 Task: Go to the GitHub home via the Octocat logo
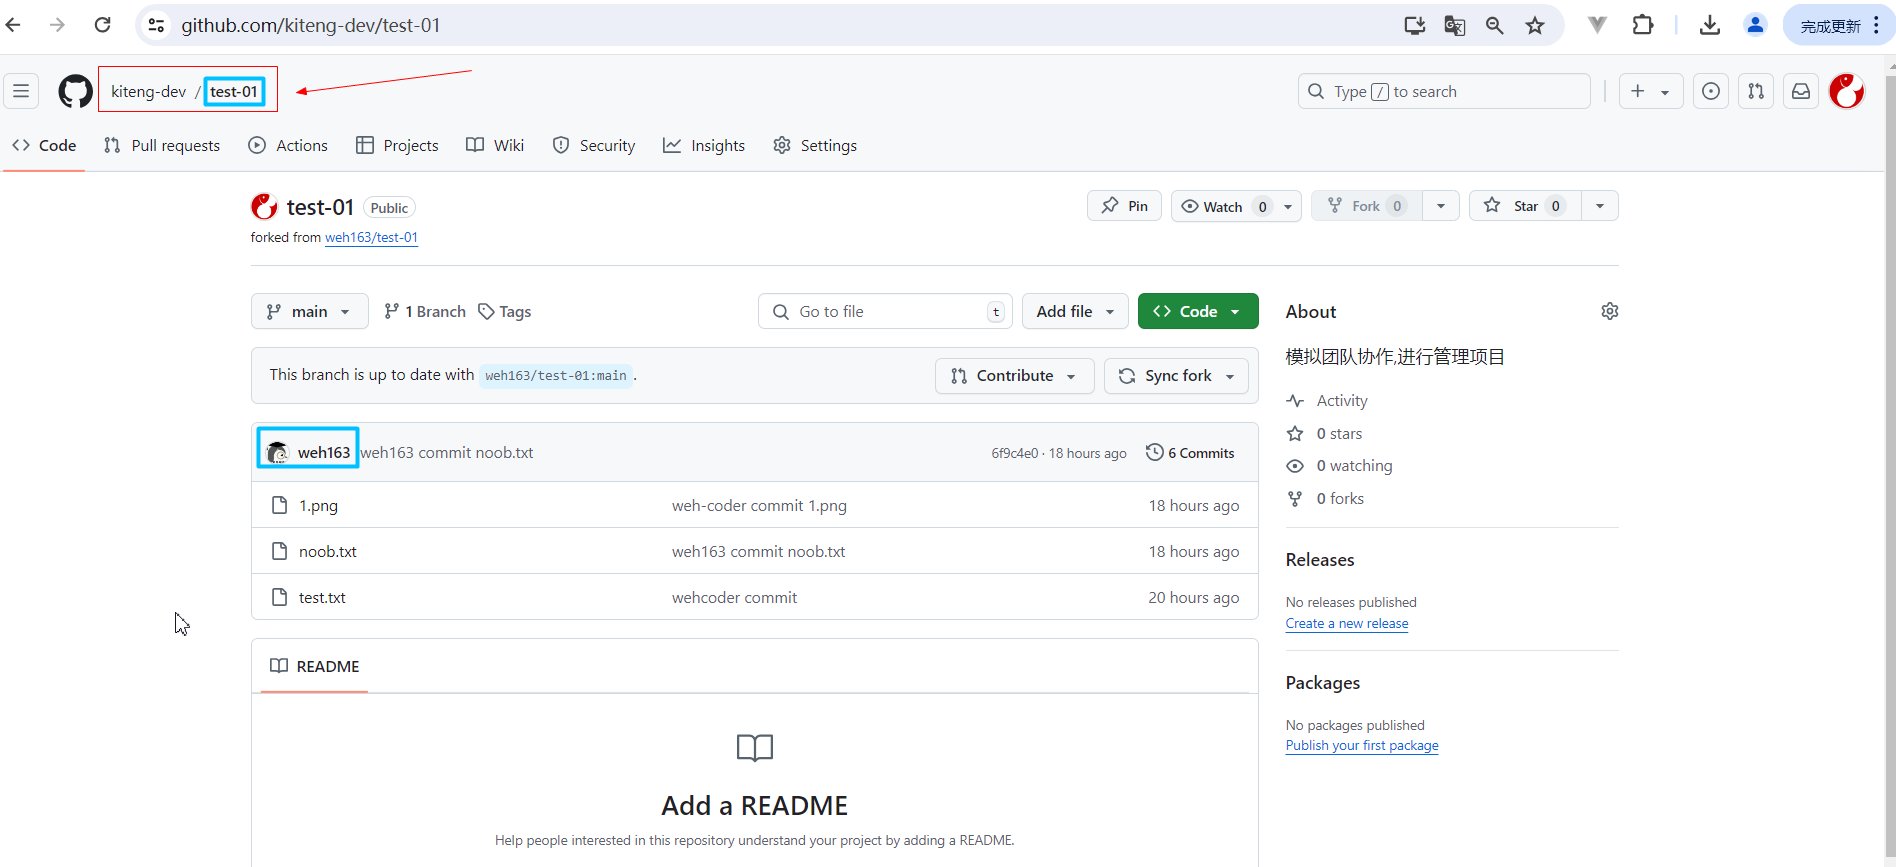75,91
